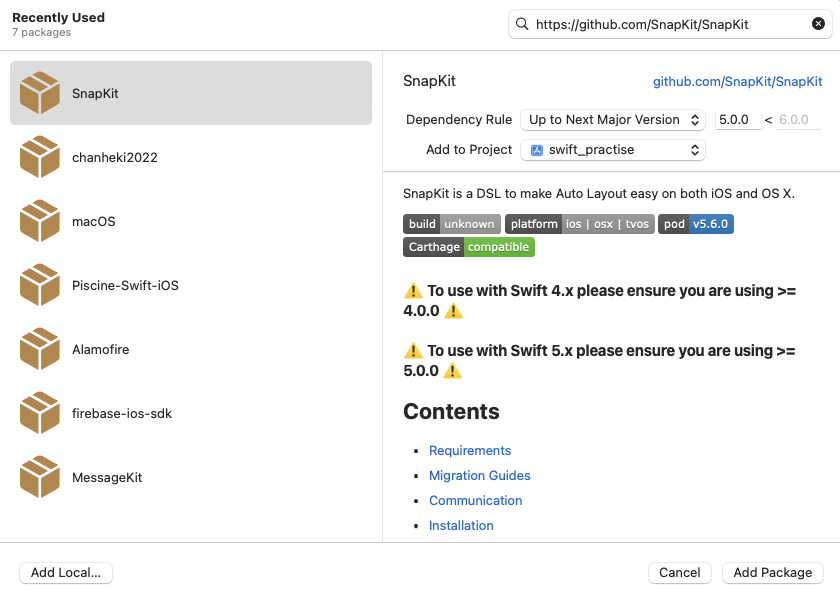
Task: Select macOS in the package list
Action: (191, 221)
